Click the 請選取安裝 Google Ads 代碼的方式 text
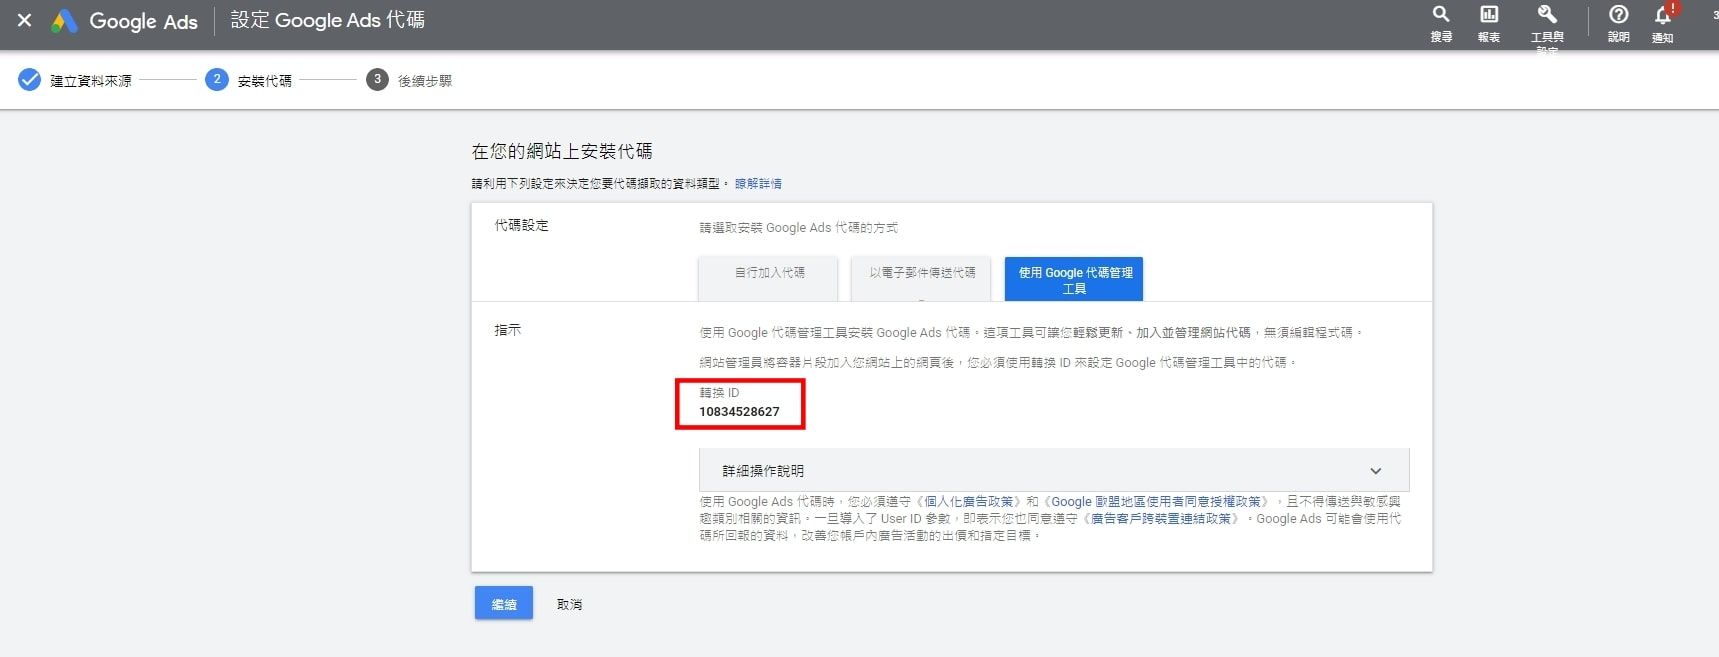 (798, 228)
